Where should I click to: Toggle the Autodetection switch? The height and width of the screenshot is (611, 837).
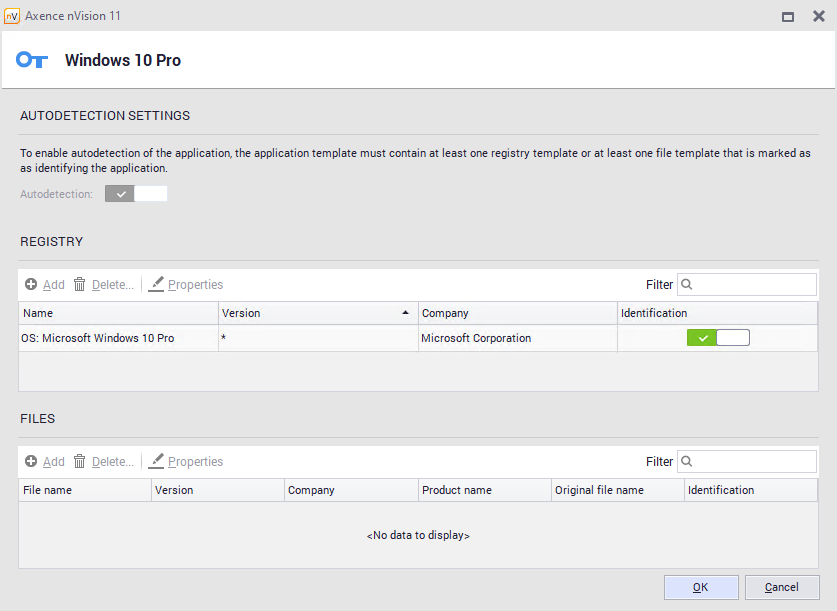pos(136,194)
